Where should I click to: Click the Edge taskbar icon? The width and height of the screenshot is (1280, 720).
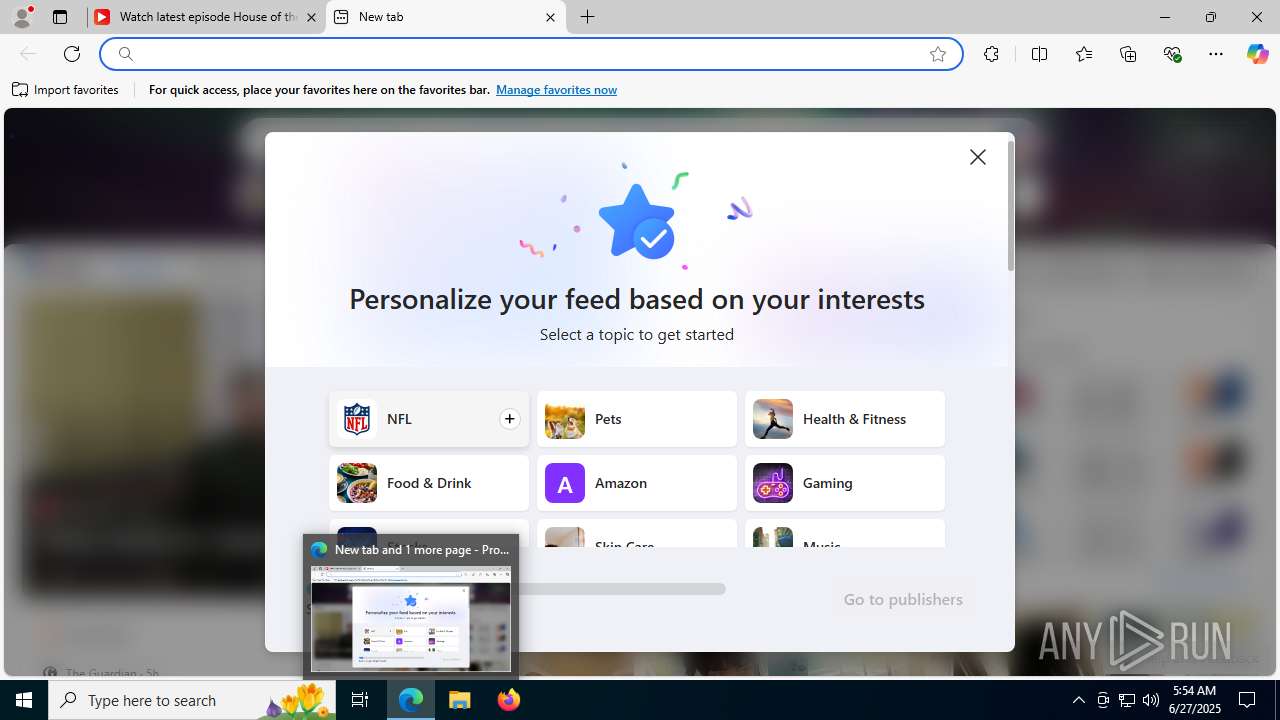click(411, 700)
